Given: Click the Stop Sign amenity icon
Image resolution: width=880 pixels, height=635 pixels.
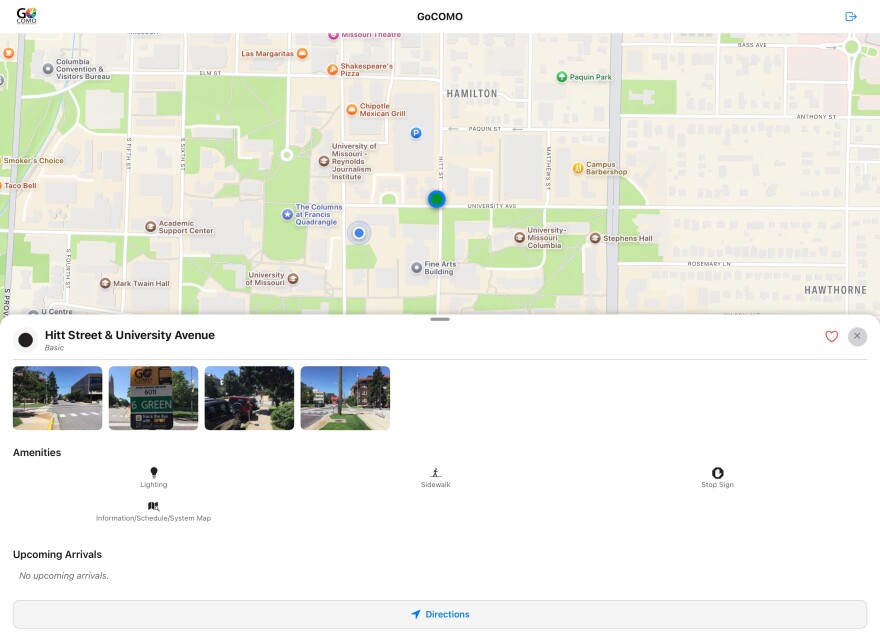Looking at the screenshot, I should 717,473.
